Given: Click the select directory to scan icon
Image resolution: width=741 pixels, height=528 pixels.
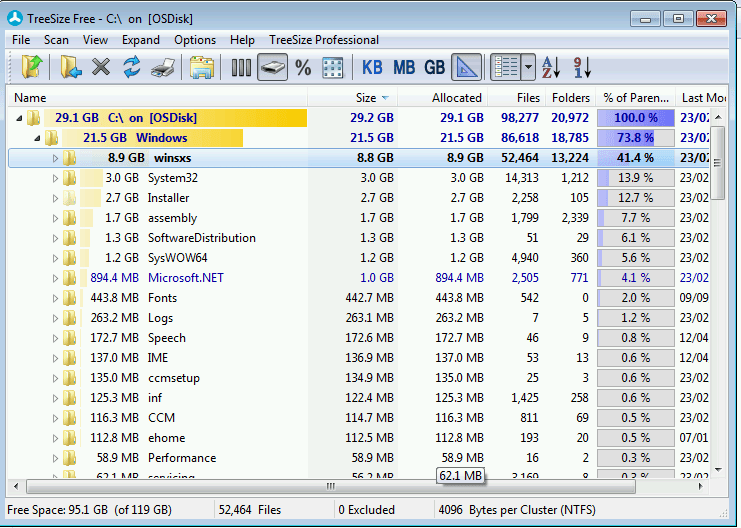Looking at the screenshot, I should pos(71,67).
